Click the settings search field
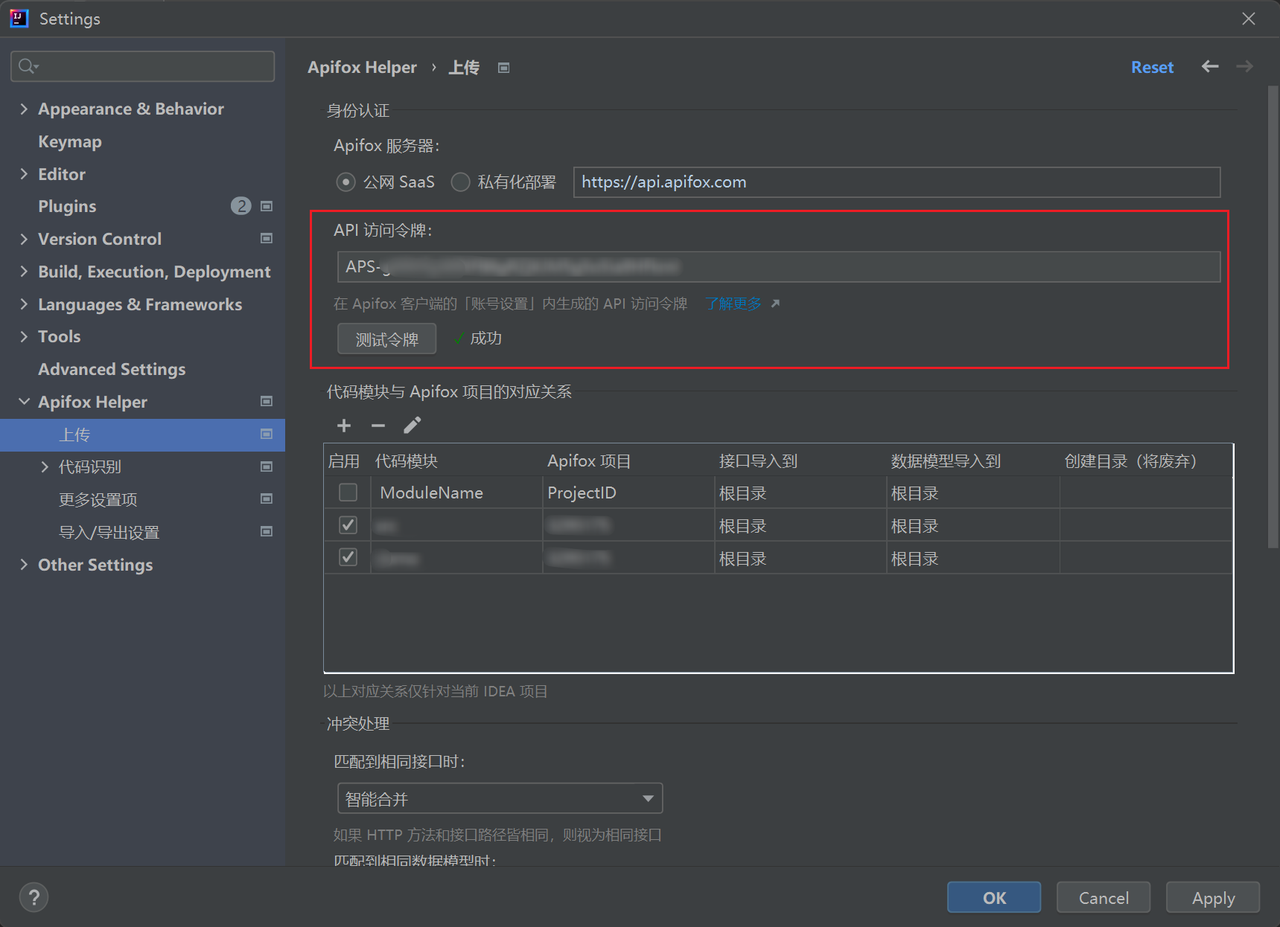This screenshot has width=1280, height=927. pos(142,66)
